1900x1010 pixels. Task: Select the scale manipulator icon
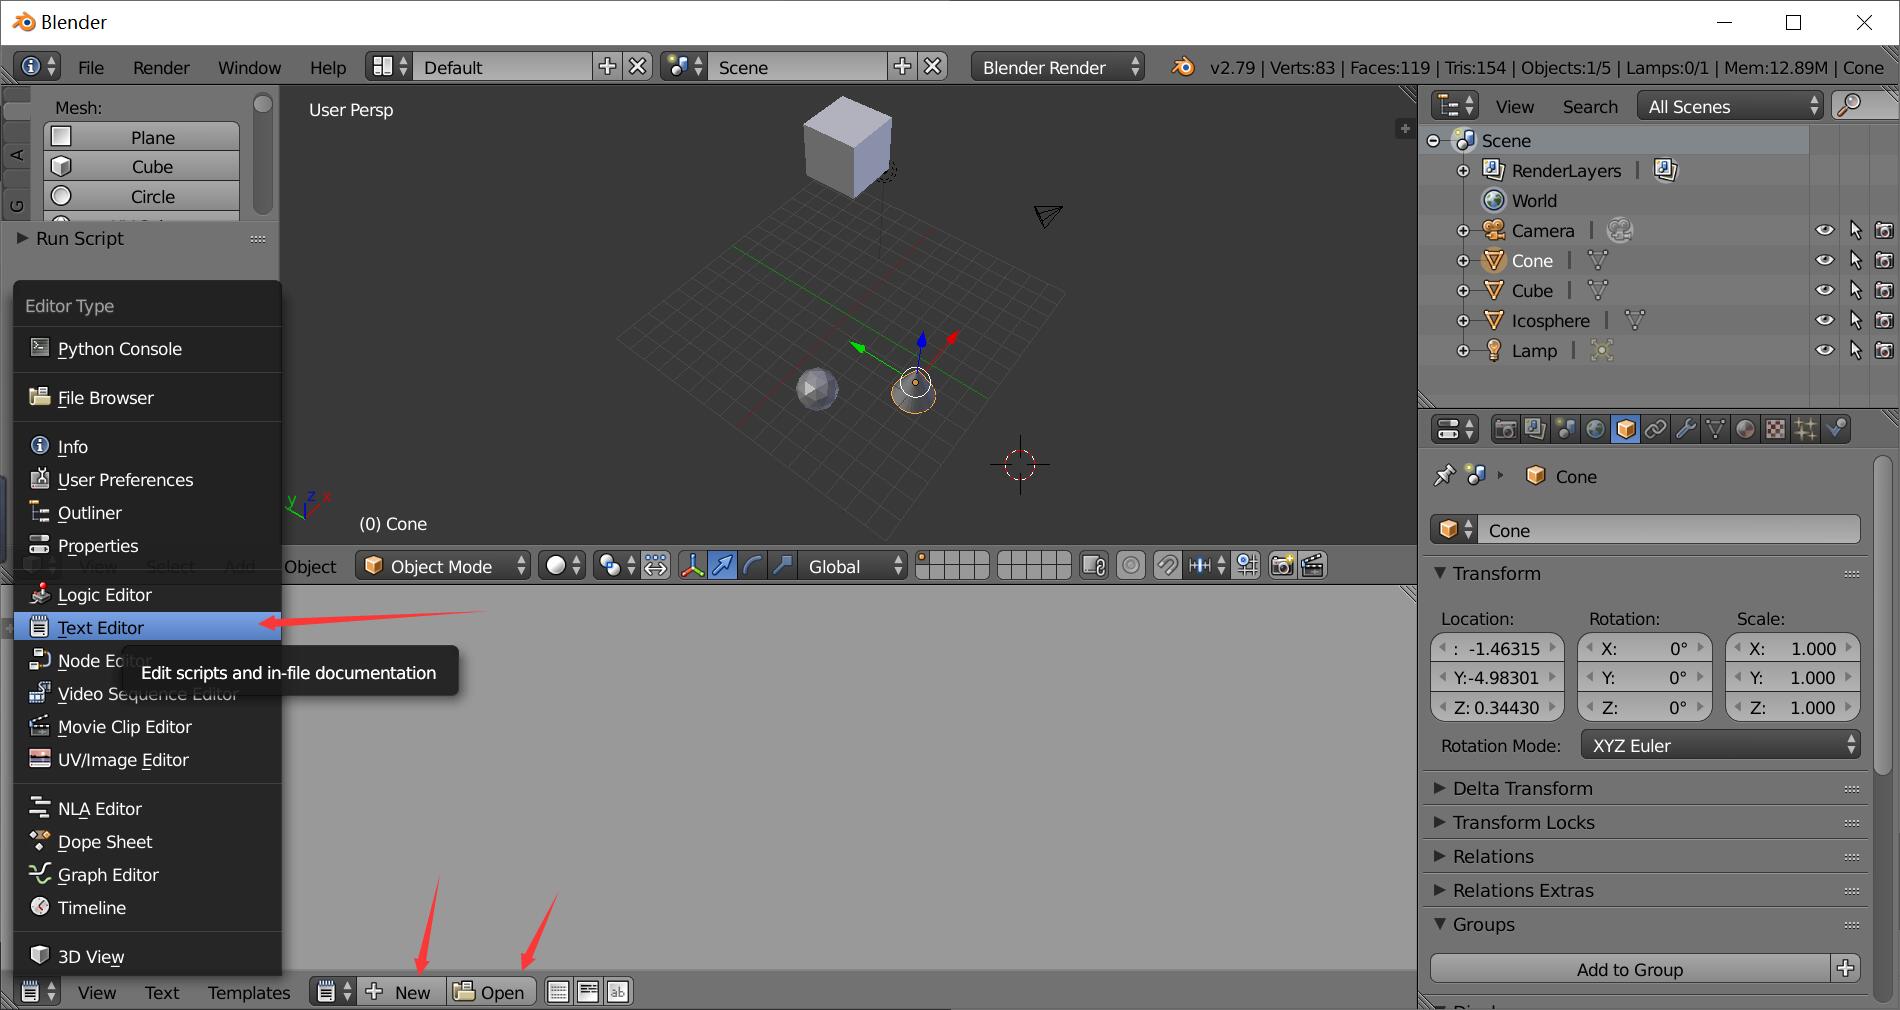(x=782, y=566)
